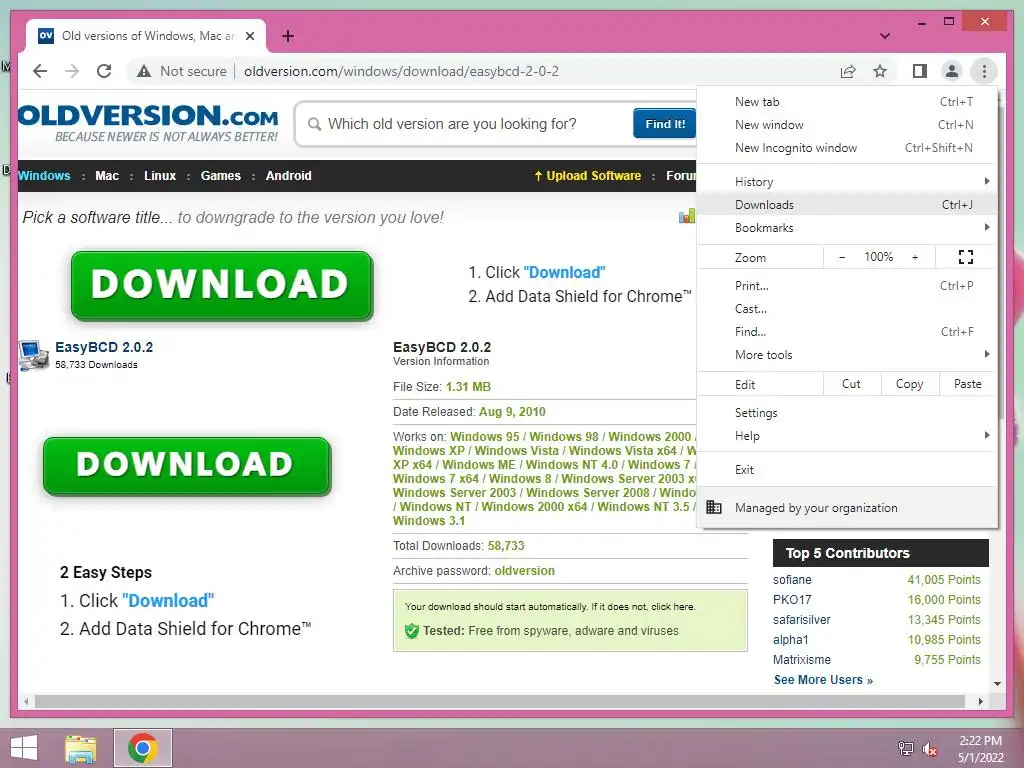Click the horizontal scrollbar right arrow
The width and height of the screenshot is (1024, 768).
click(x=980, y=701)
